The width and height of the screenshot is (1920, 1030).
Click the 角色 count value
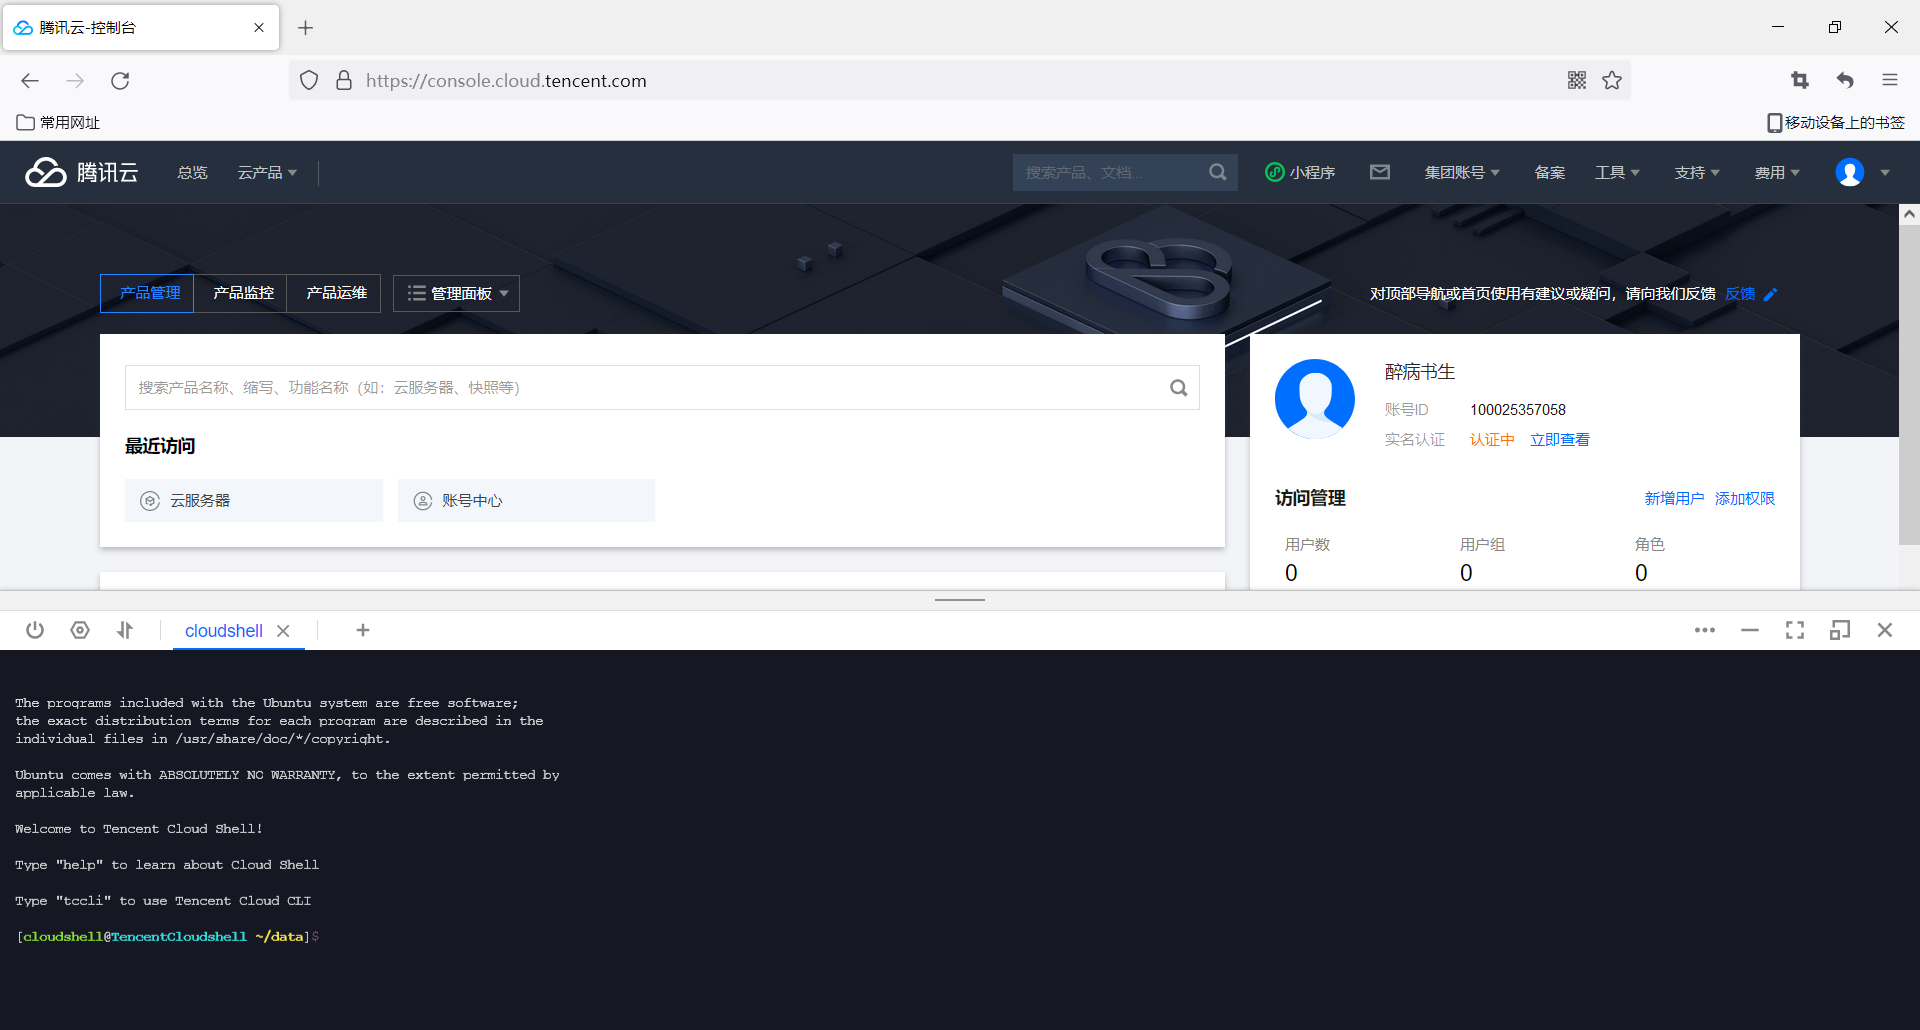(x=1641, y=573)
